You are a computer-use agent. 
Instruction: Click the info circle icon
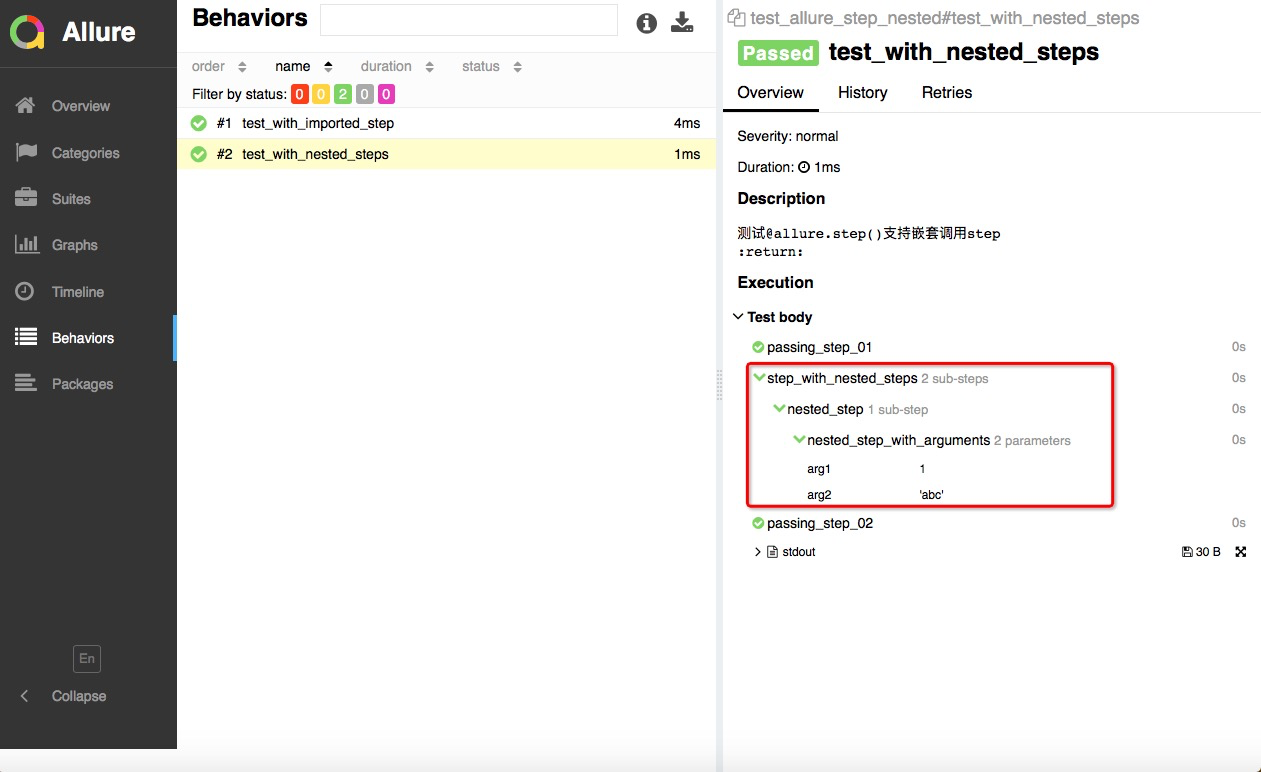[647, 22]
